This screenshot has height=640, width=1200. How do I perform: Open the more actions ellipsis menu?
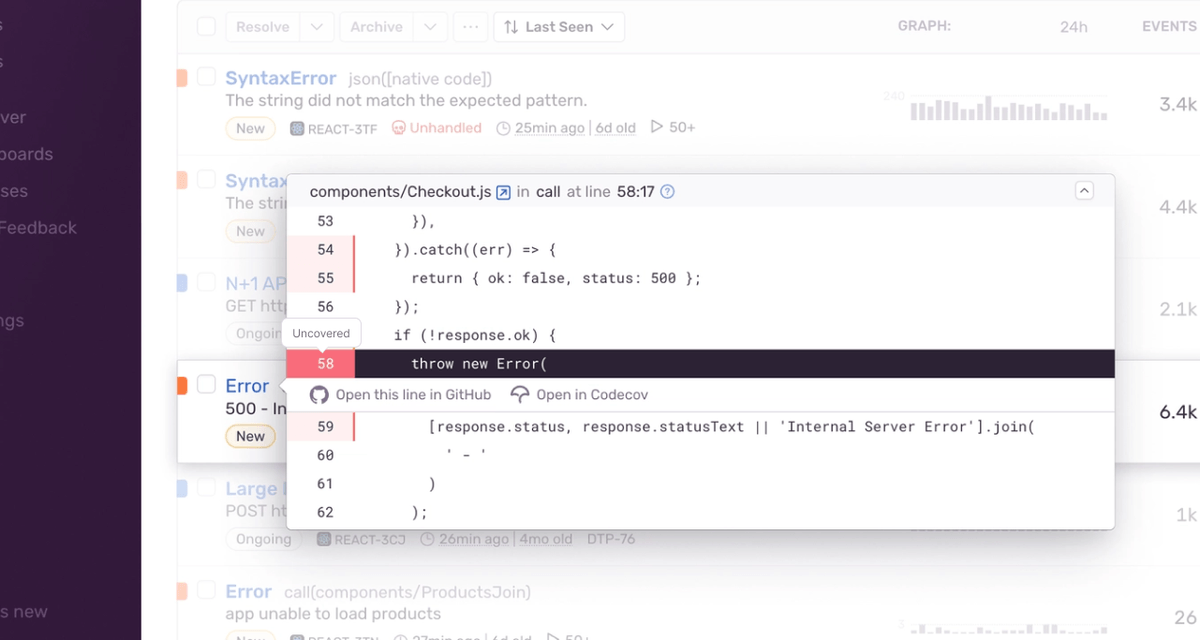(470, 26)
